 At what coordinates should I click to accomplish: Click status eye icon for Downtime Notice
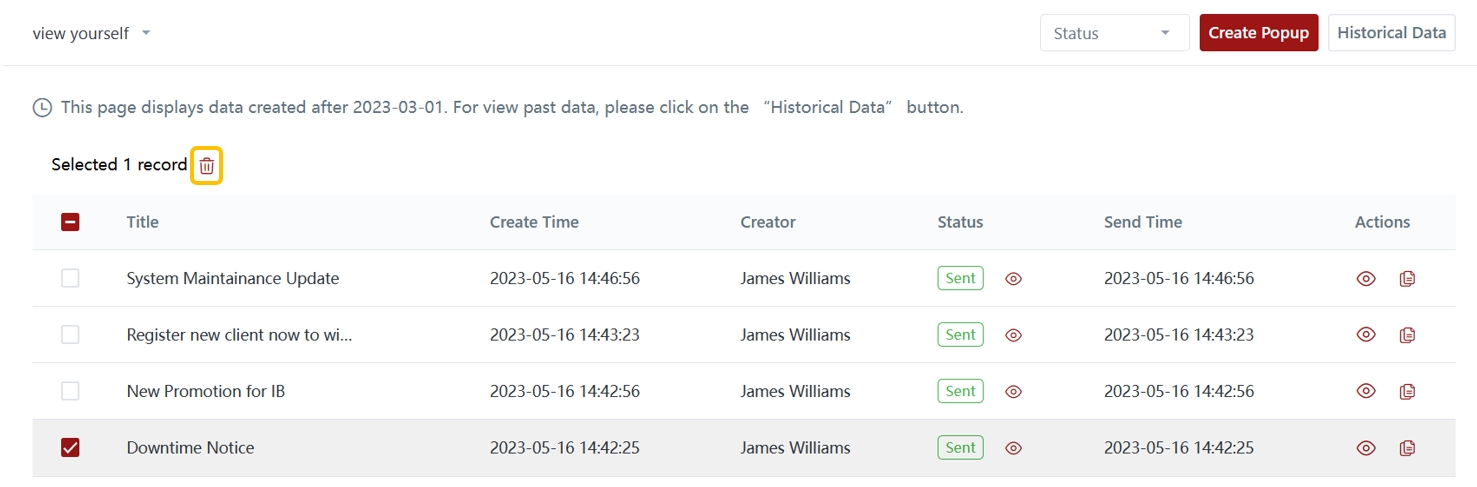click(1013, 448)
